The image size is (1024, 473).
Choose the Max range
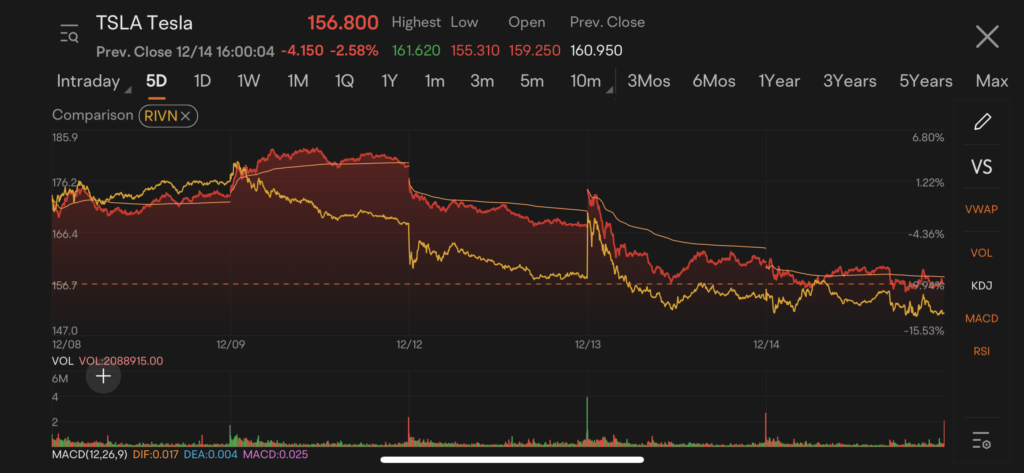coord(992,81)
